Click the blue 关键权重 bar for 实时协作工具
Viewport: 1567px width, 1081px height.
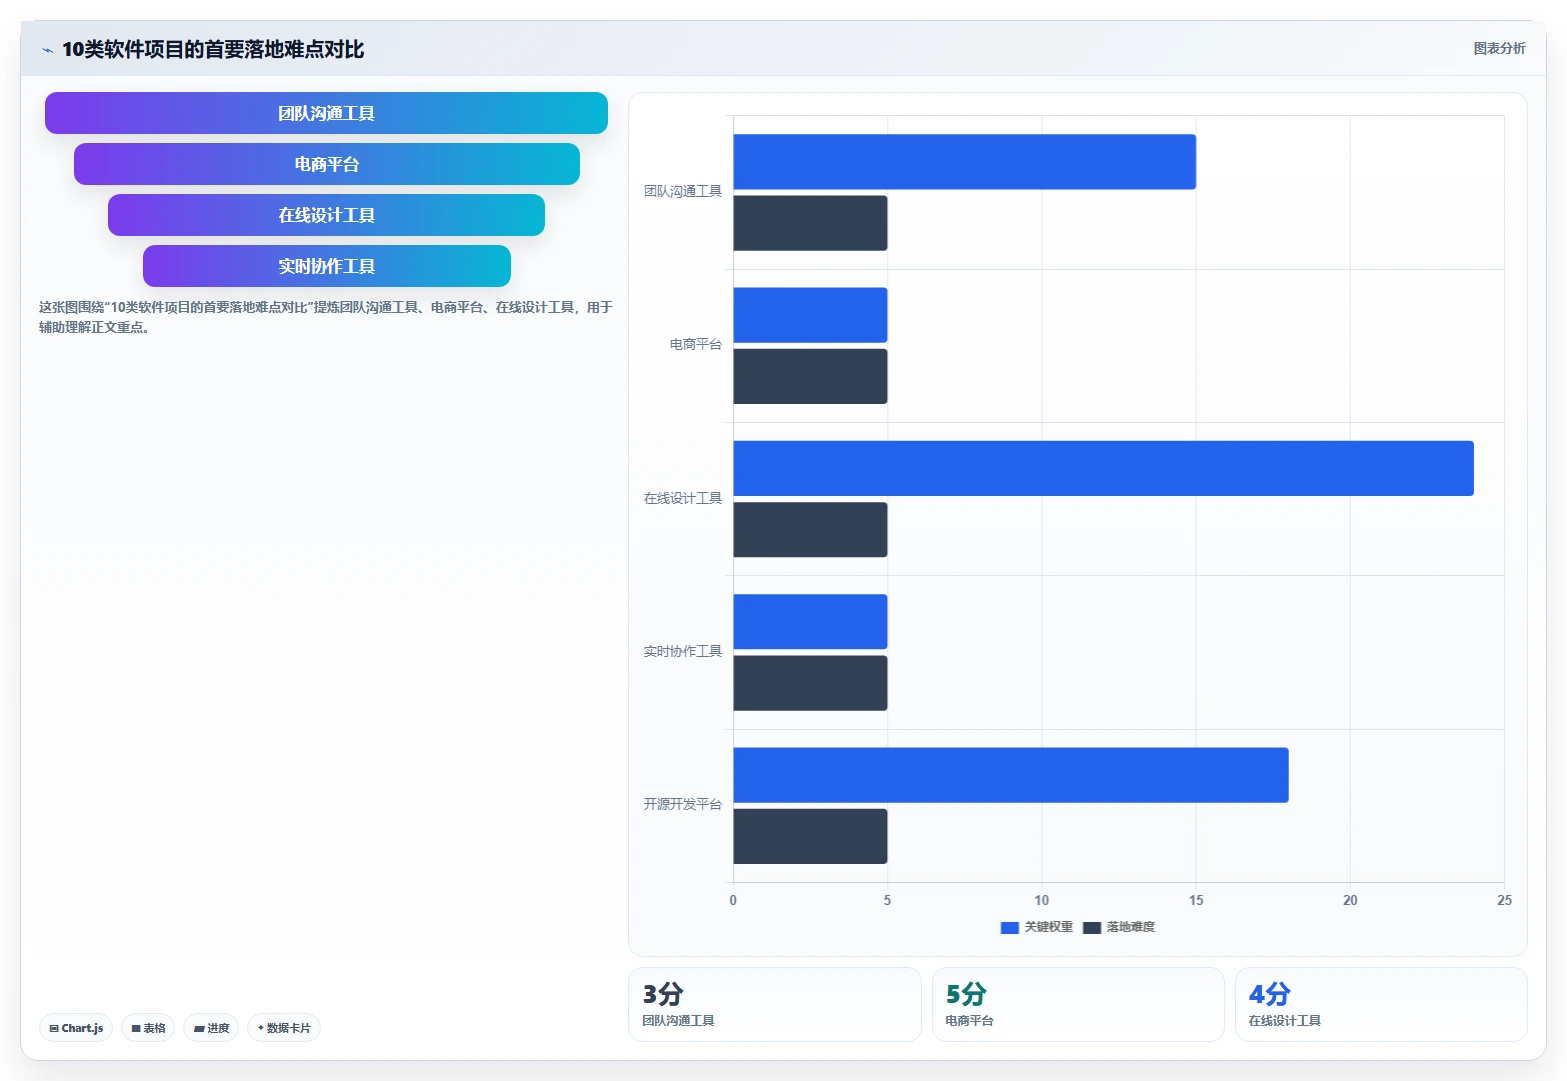tap(810, 622)
